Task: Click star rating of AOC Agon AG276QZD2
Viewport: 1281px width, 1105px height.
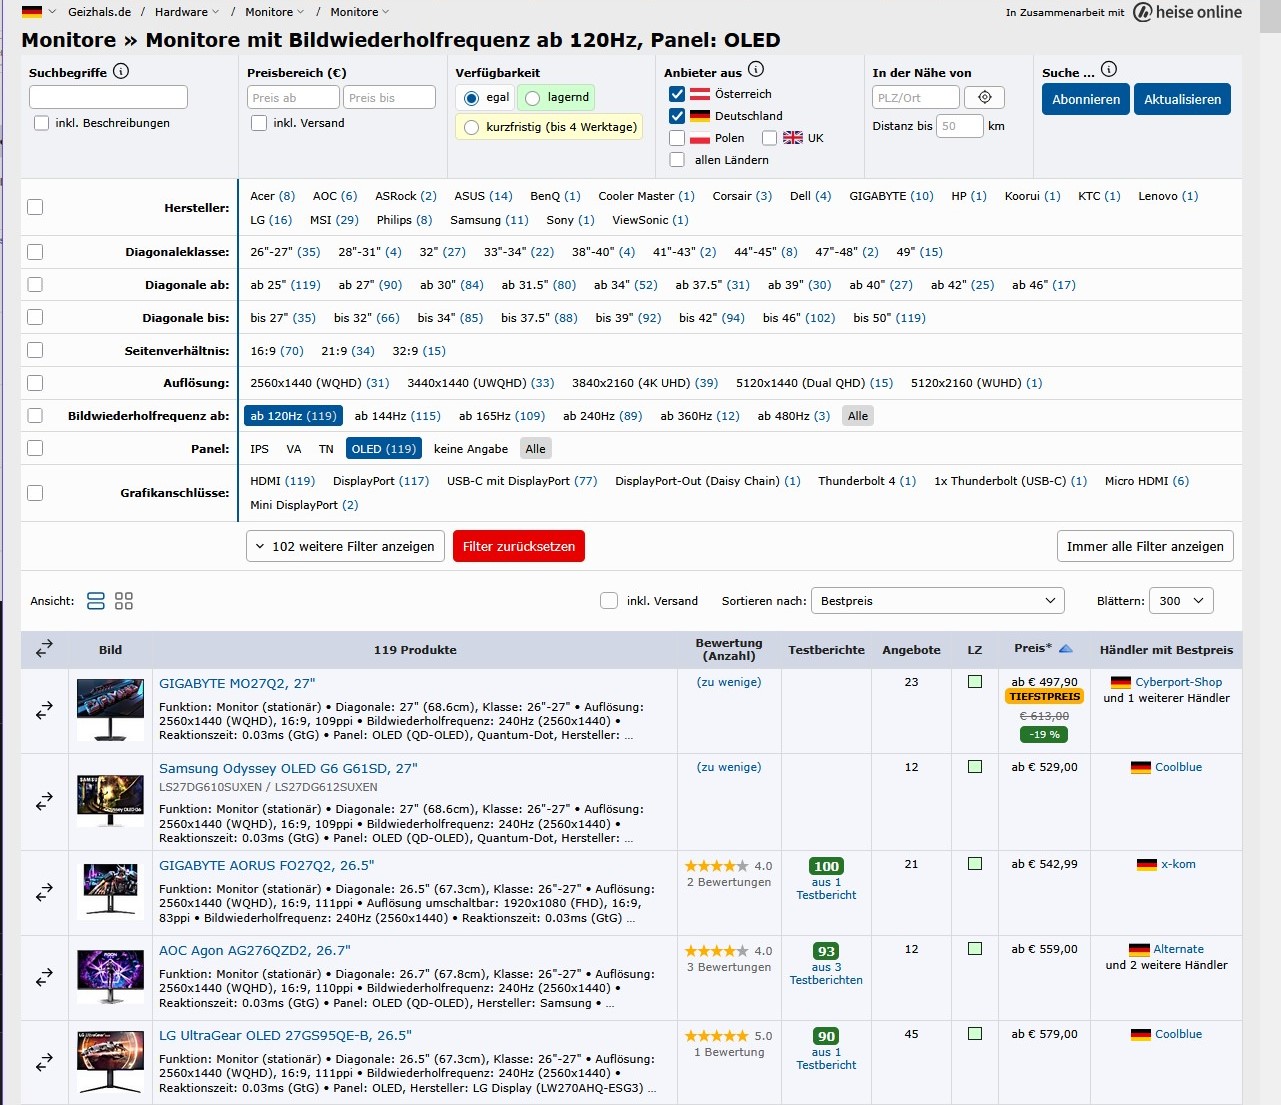Action: tap(716, 951)
